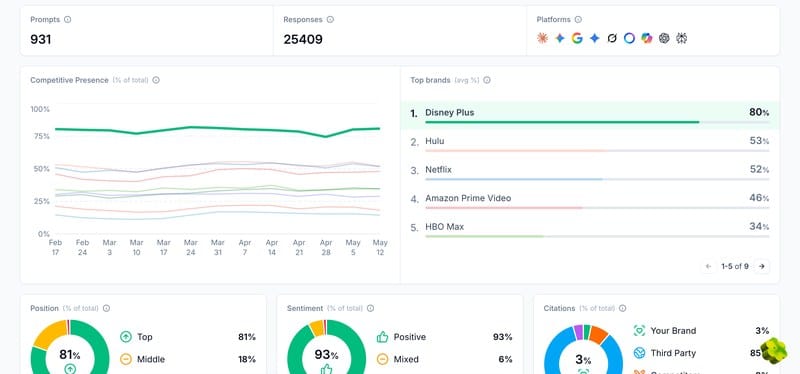Click the Google G platform icon
This screenshot has height=374, width=800.
coord(577,38)
